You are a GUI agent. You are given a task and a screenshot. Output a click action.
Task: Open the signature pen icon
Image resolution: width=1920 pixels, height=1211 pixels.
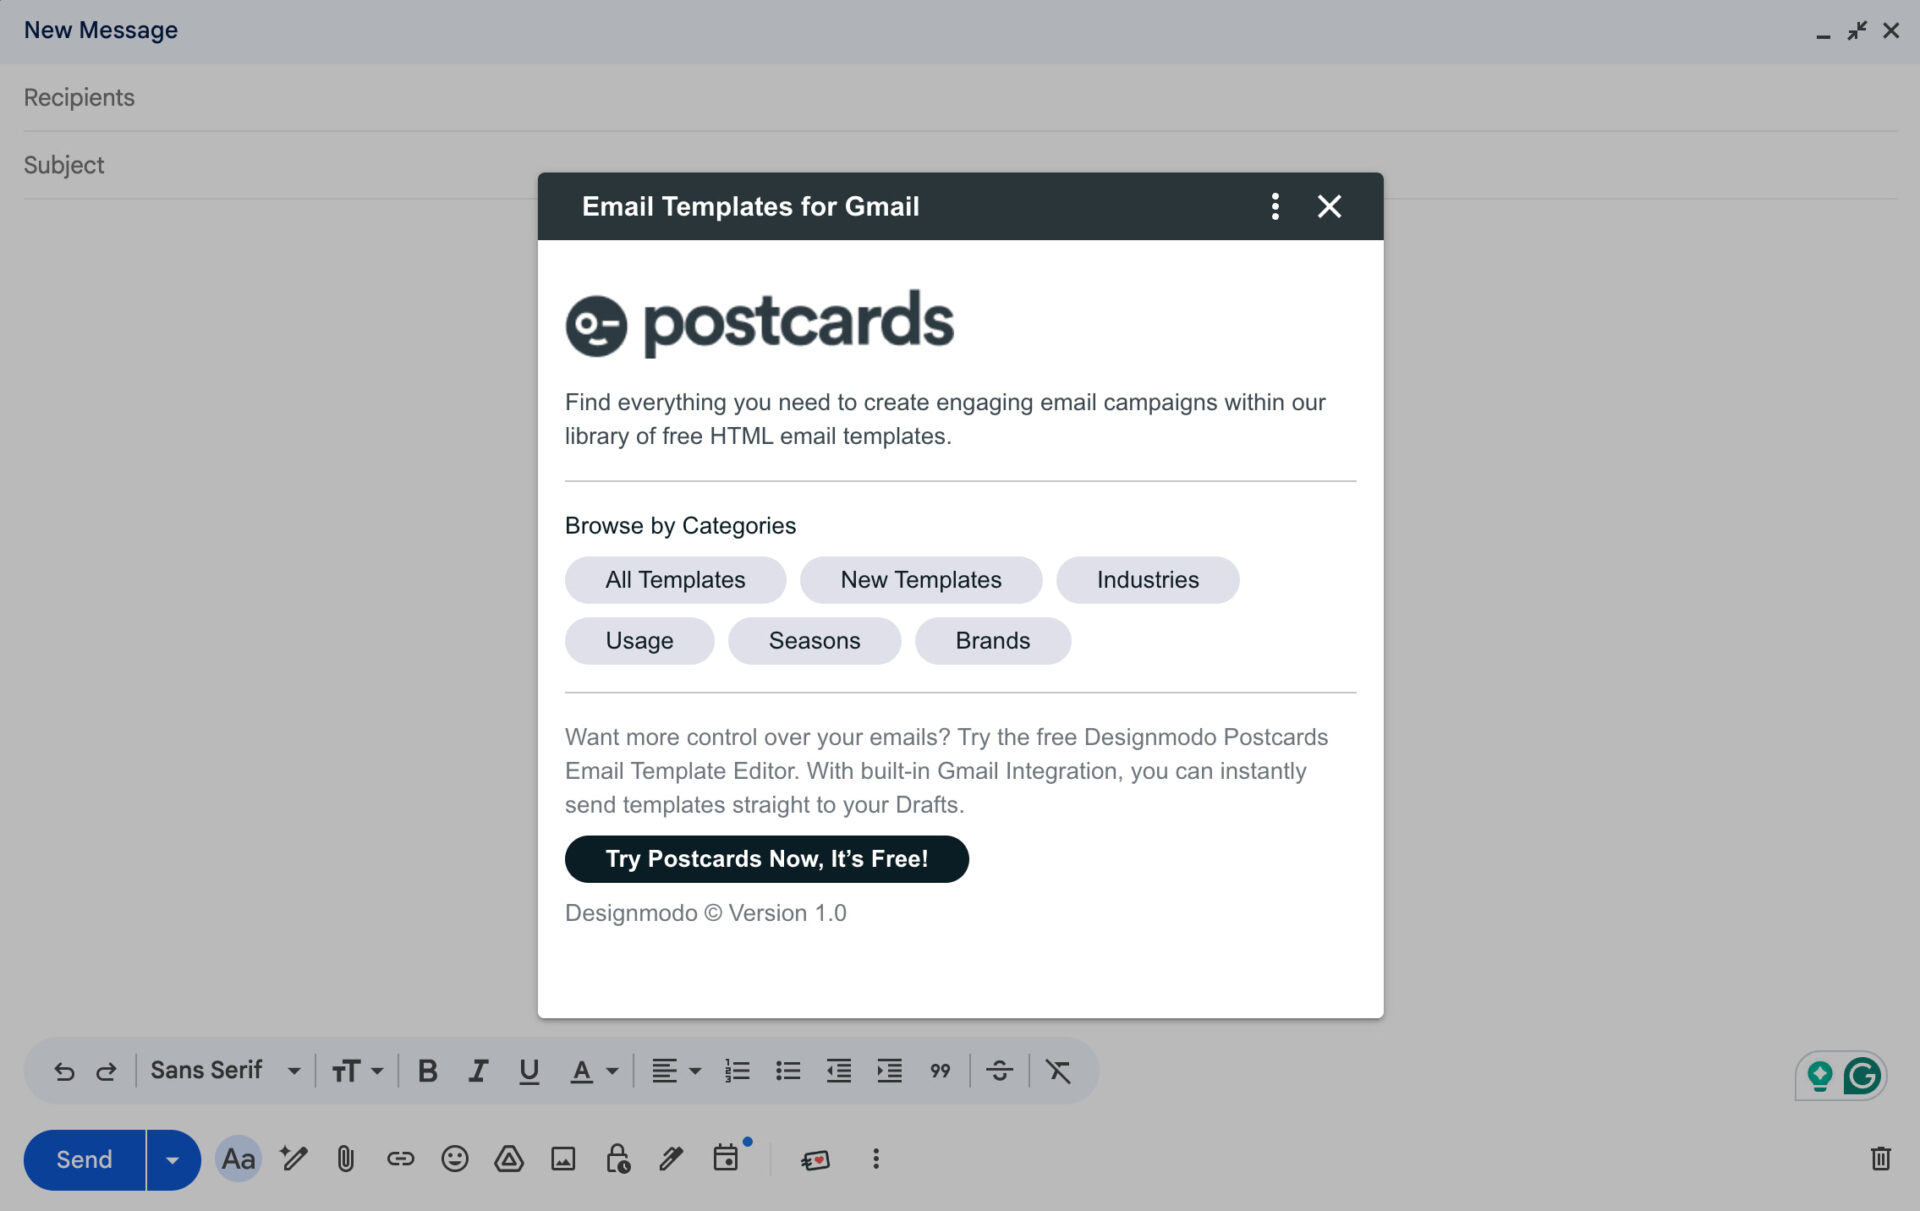click(670, 1159)
